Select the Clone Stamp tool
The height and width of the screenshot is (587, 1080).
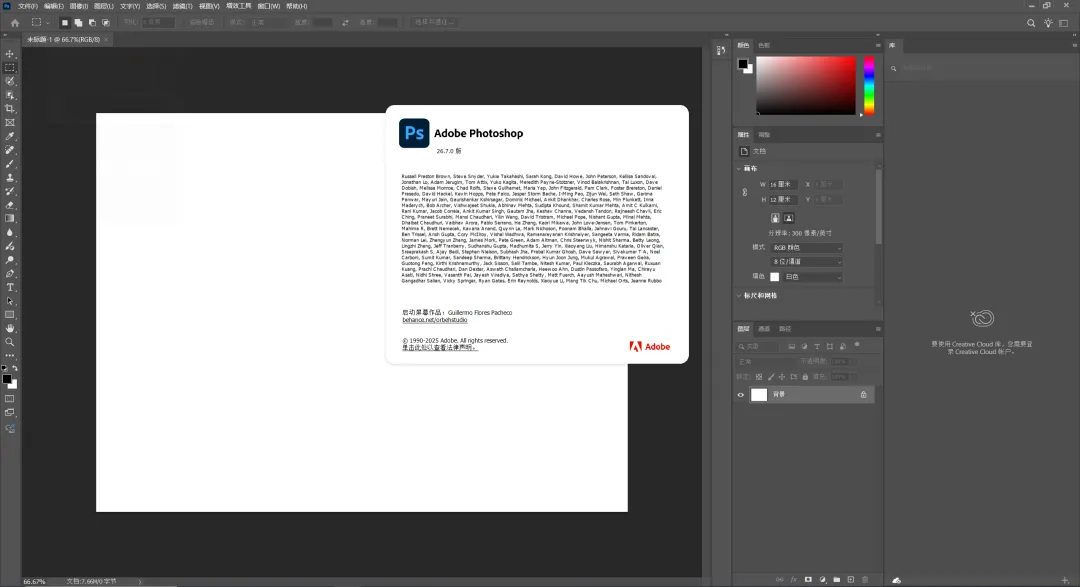[10, 178]
